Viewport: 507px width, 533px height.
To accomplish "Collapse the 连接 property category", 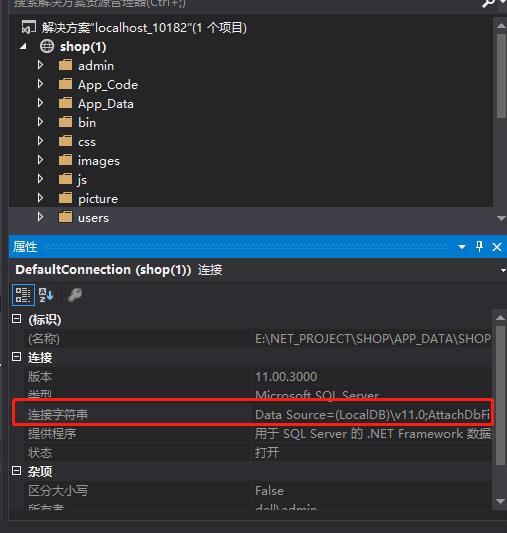I will point(16,357).
